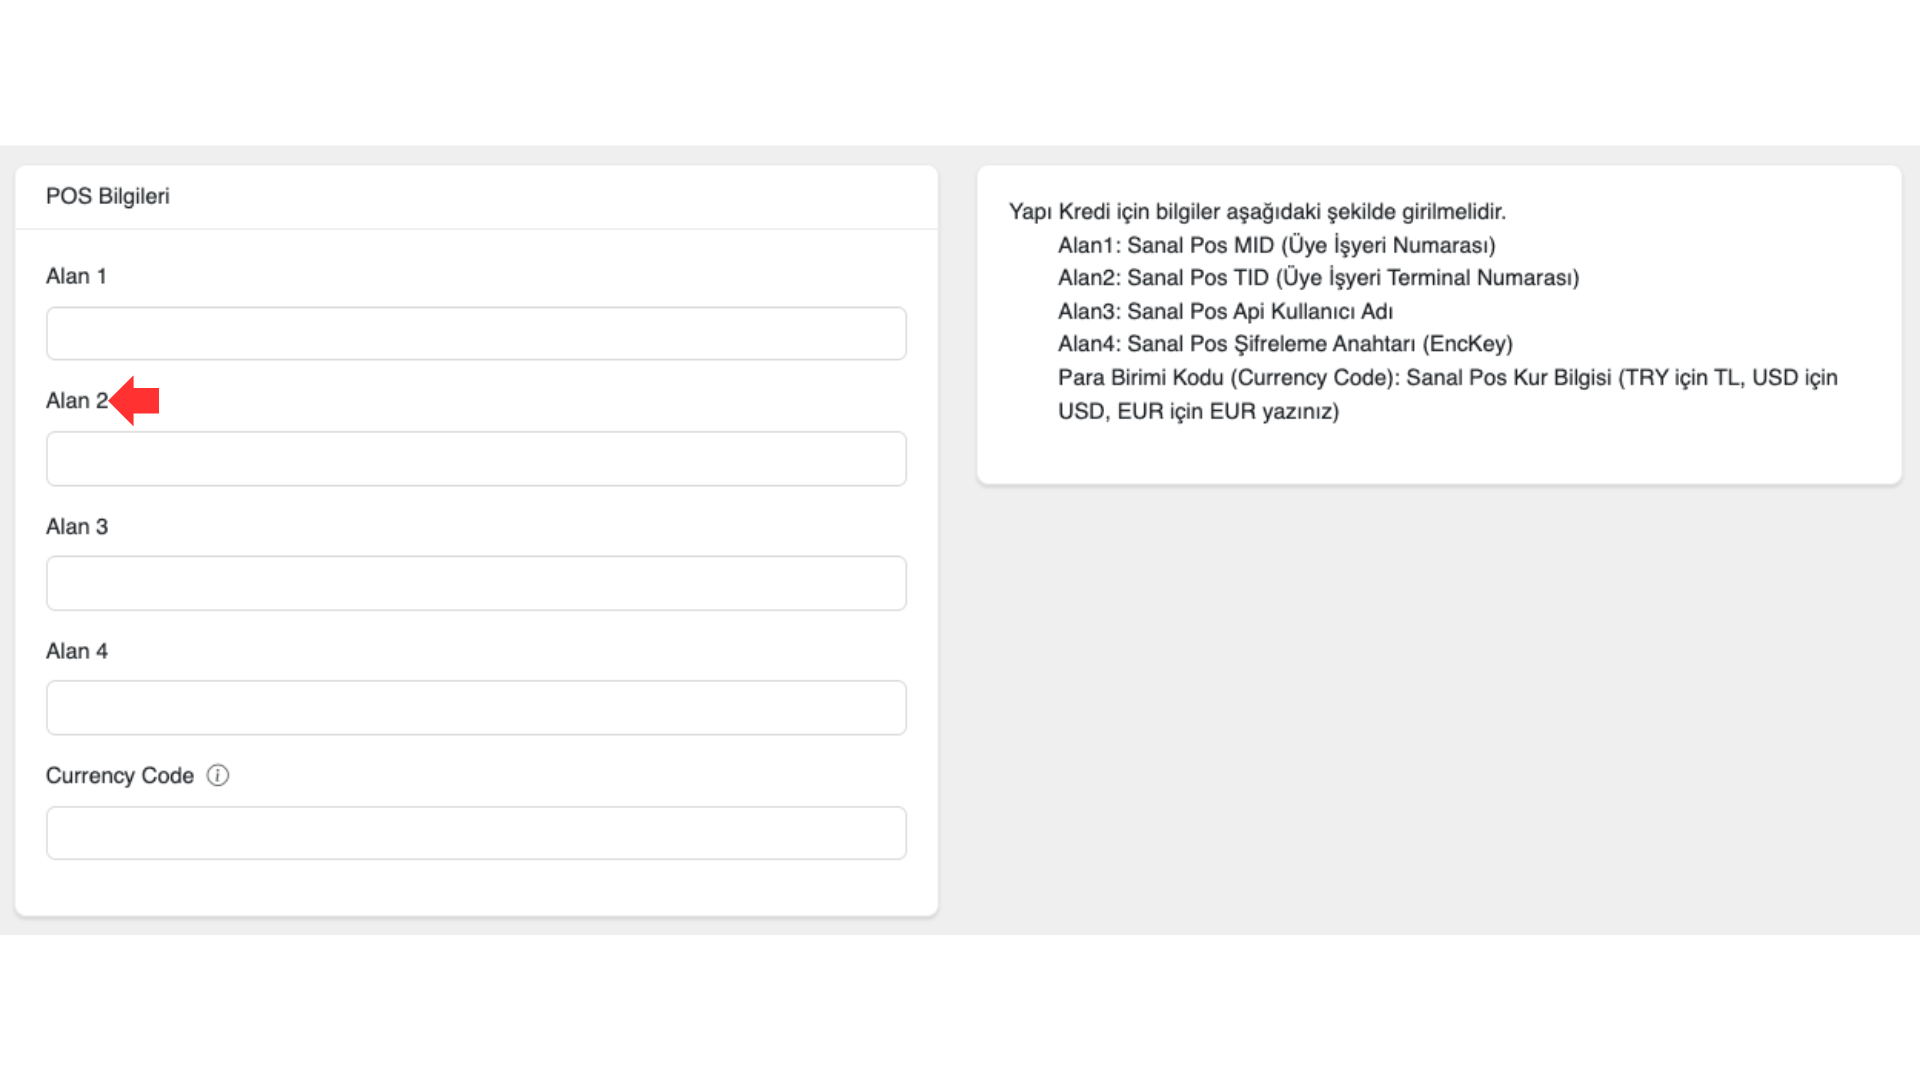
Task: Click the Alan 4 text field
Action: [476, 708]
